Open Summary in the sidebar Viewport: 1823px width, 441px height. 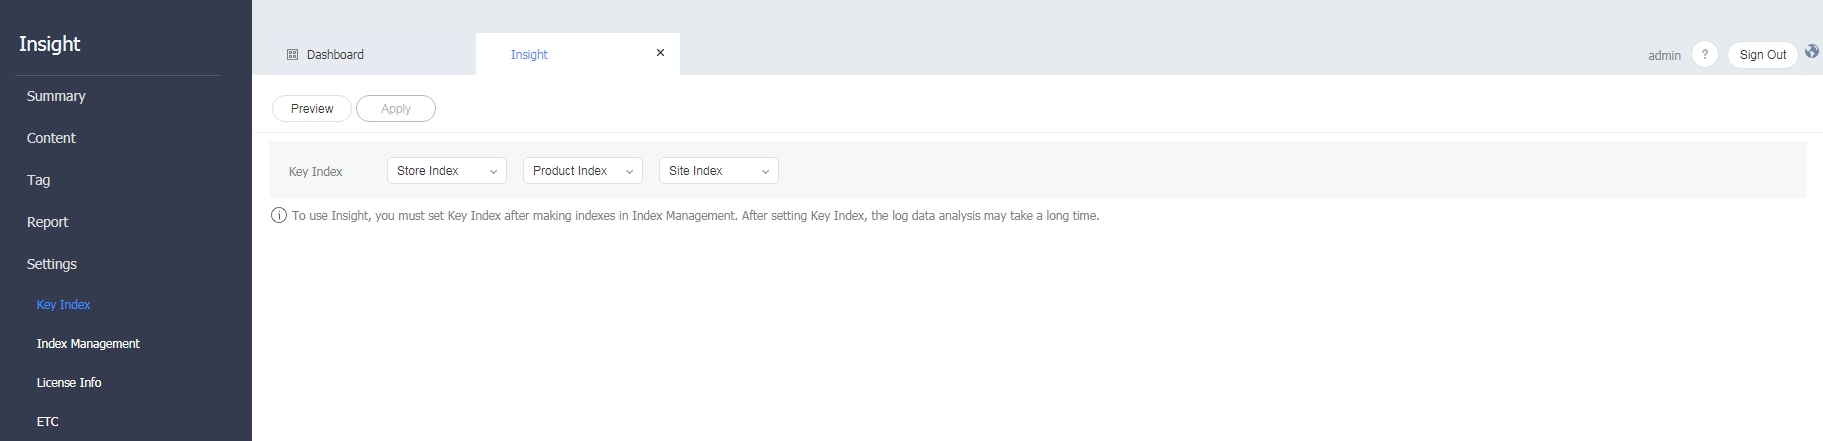[56, 96]
